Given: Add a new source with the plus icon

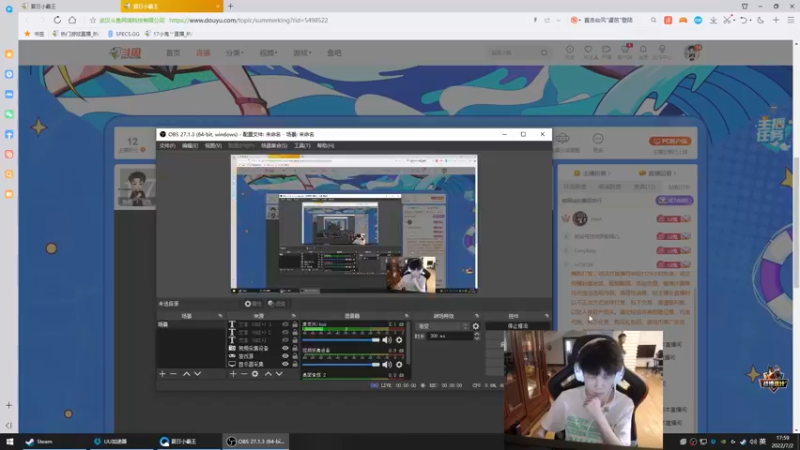Looking at the screenshot, I should click(233, 374).
